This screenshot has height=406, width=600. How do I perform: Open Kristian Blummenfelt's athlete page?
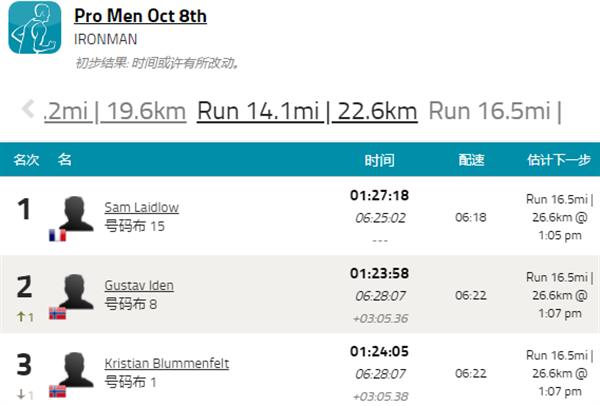(x=166, y=363)
